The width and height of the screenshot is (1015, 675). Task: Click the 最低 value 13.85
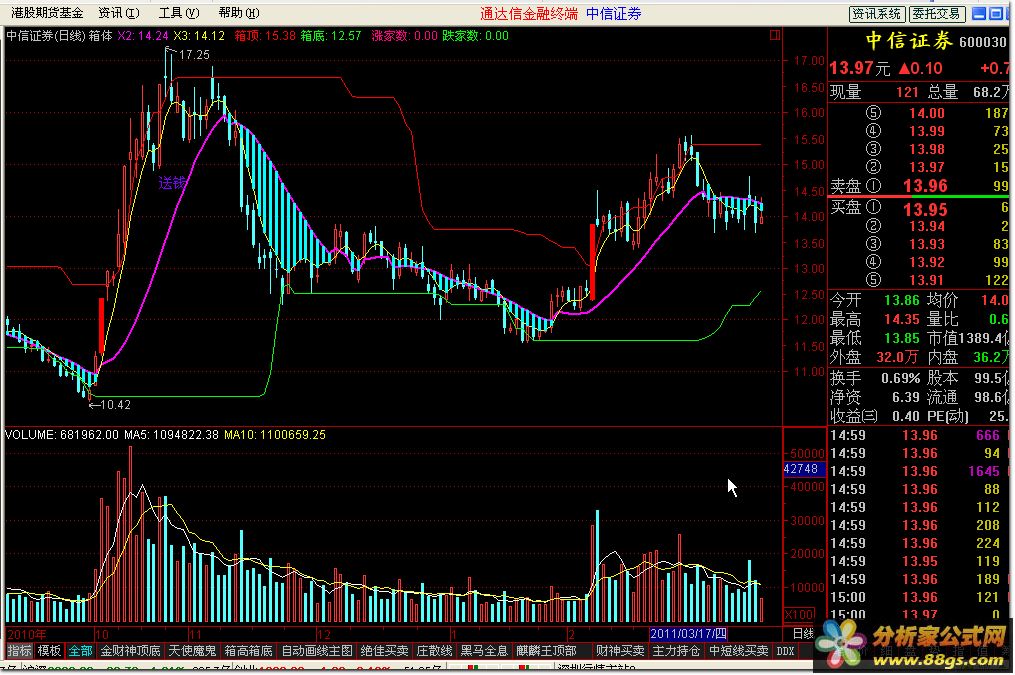coord(902,338)
